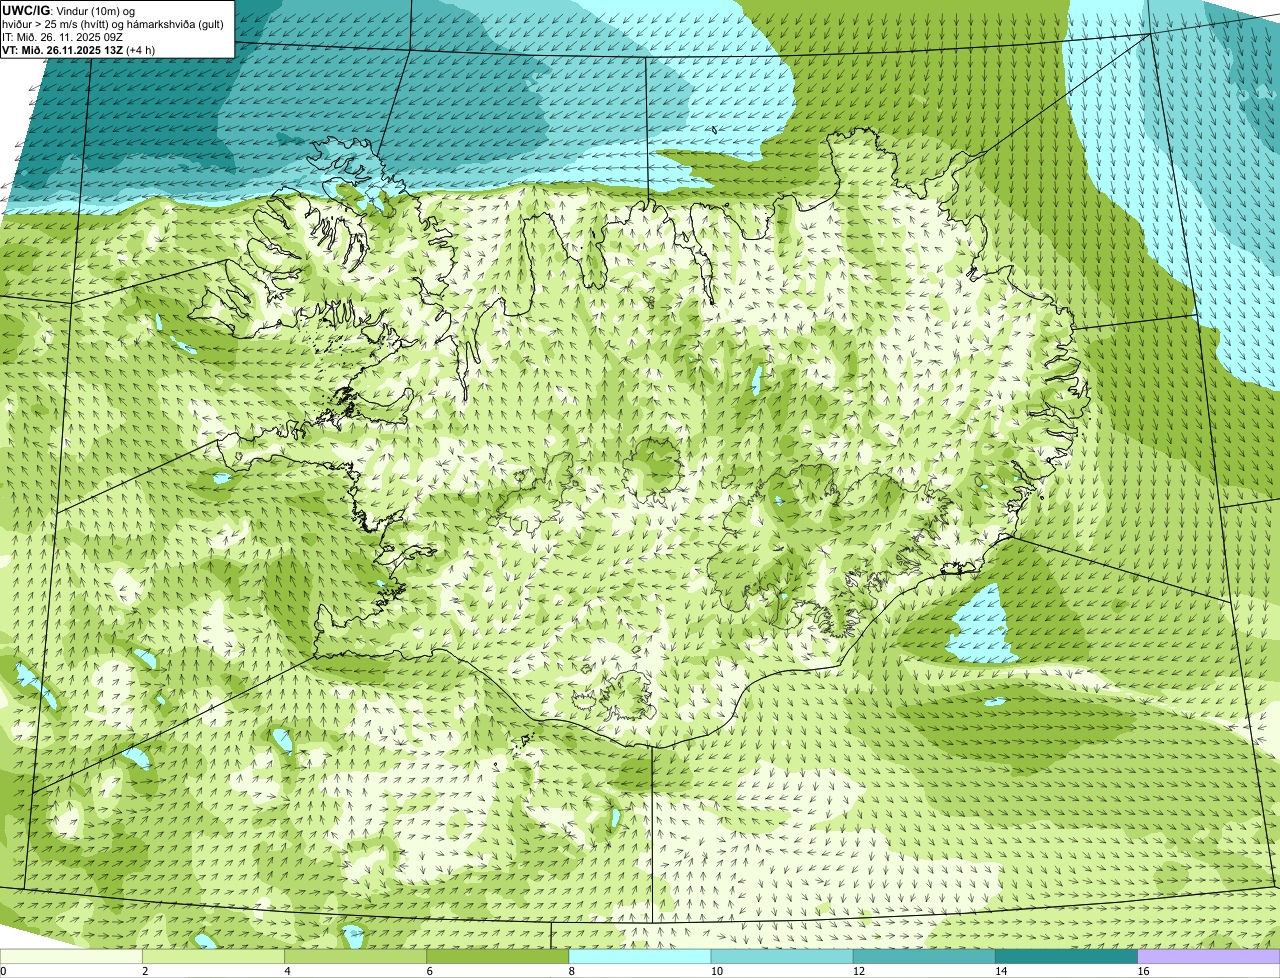Click the "VT: Mið. 26.11.2025 13Z (+4 h)" line

tap(78, 50)
